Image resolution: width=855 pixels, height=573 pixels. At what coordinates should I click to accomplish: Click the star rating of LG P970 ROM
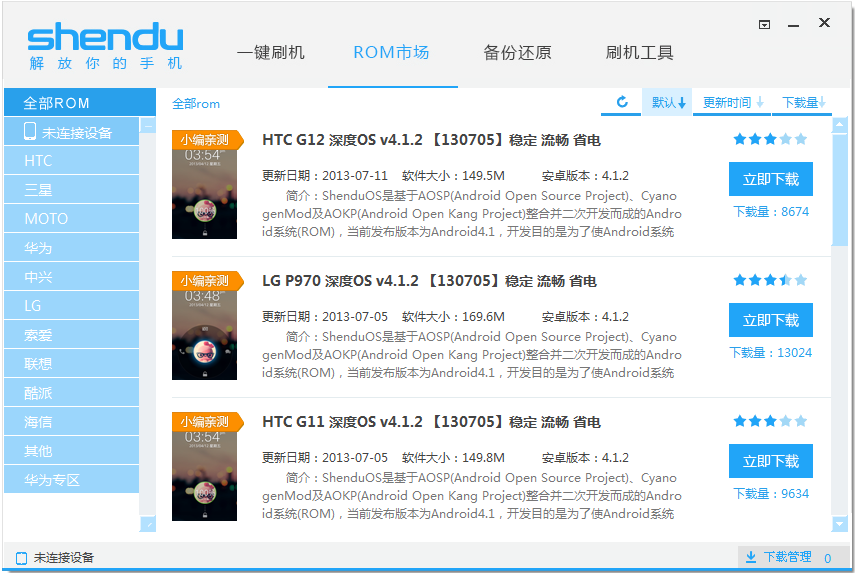(x=769, y=280)
